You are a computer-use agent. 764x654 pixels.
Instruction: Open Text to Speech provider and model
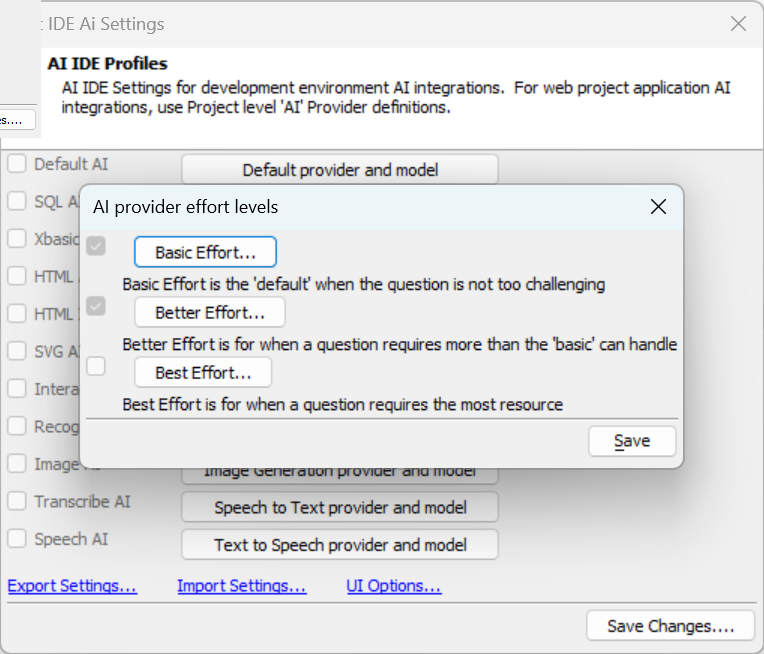pyautogui.click(x=340, y=545)
